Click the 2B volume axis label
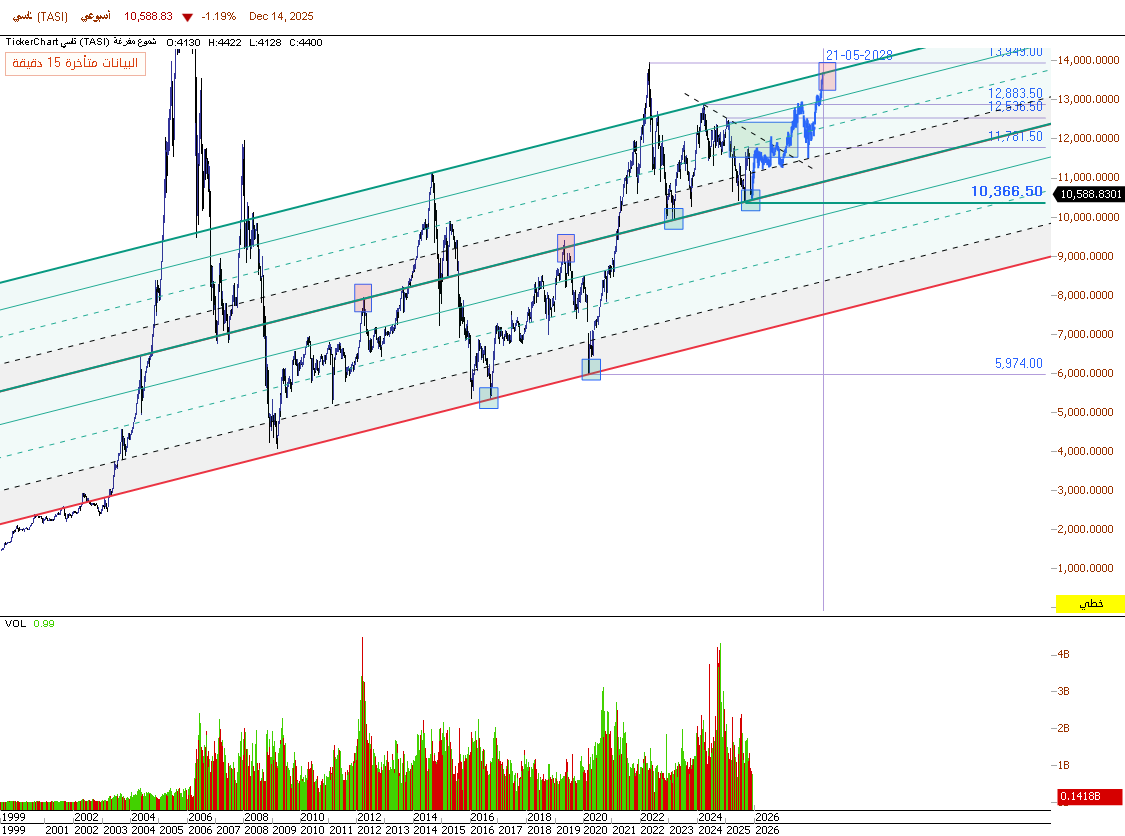This screenshot has width=1125, height=836. tap(1063, 728)
